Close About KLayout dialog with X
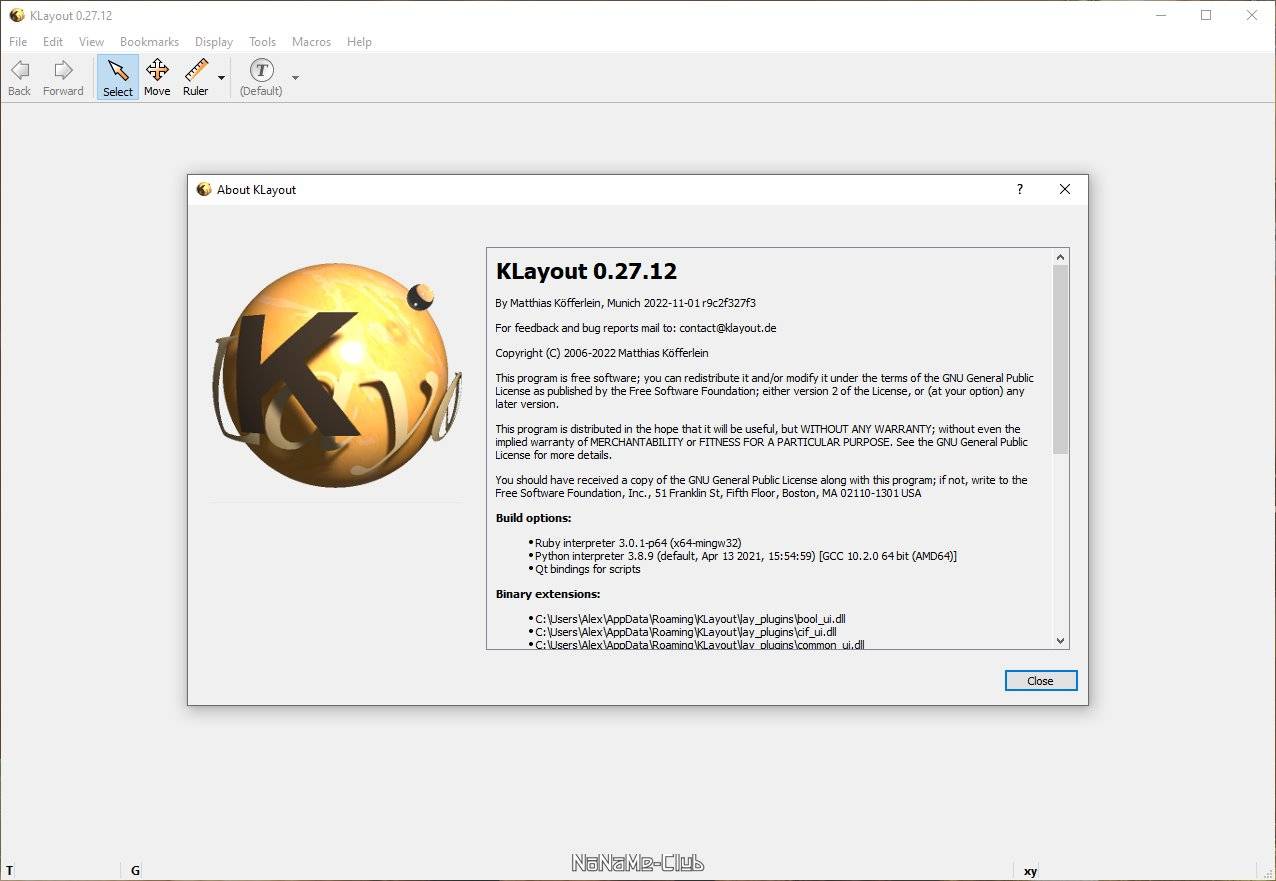1276x881 pixels. click(1065, 189)
